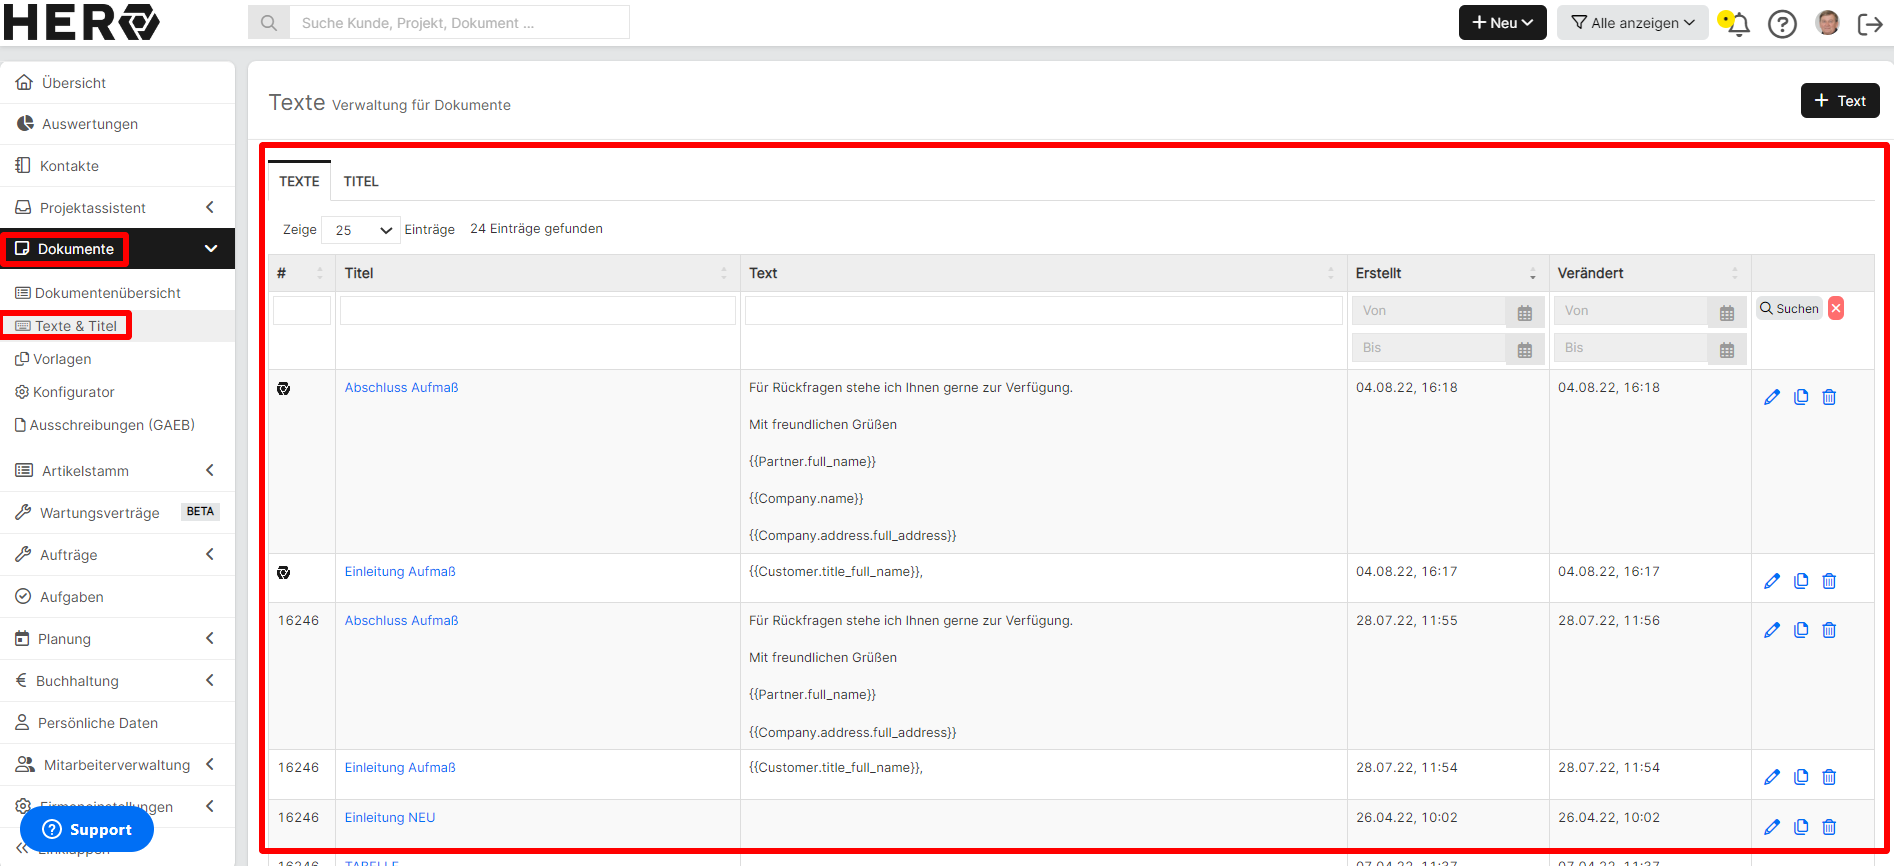Switch to the TITEL tab
Image resolution: width=1894 pixels, height=866 pixels.
click(361, 181)
